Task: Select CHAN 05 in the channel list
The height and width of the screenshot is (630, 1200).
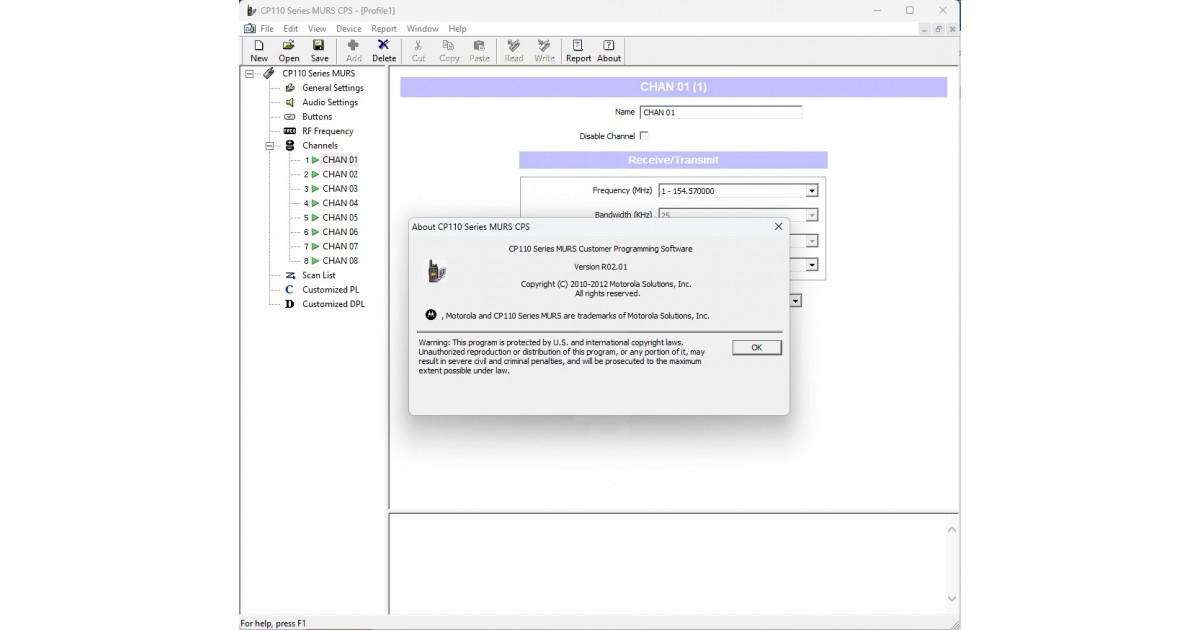Action: [339, 217]
